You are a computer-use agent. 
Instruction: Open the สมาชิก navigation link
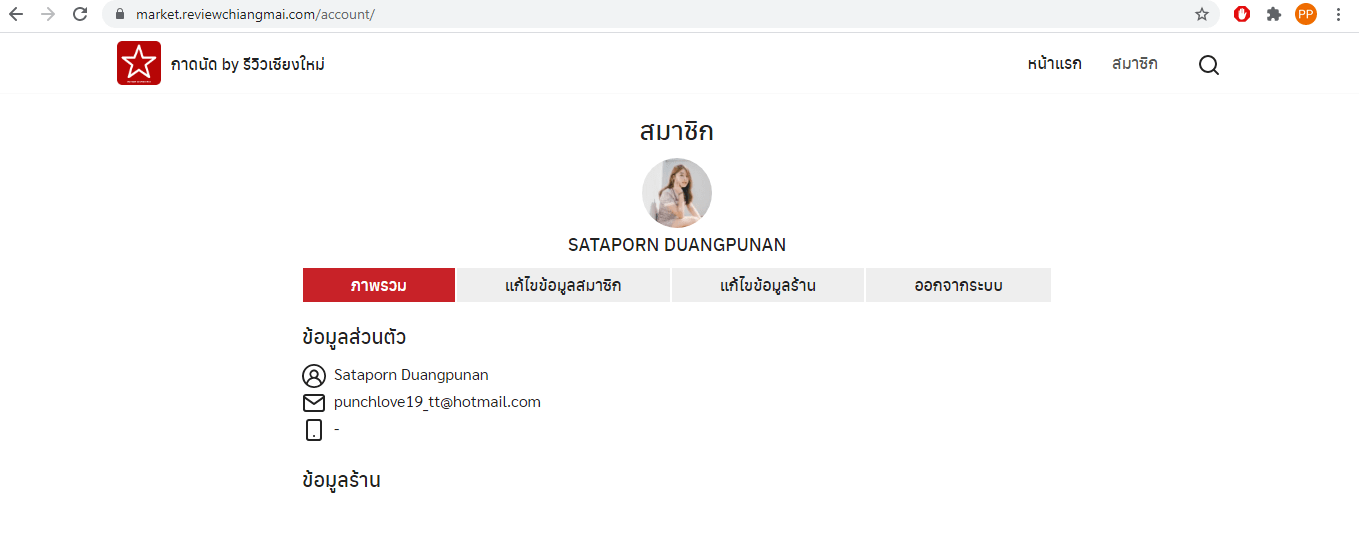click(x=1135, y=64)
